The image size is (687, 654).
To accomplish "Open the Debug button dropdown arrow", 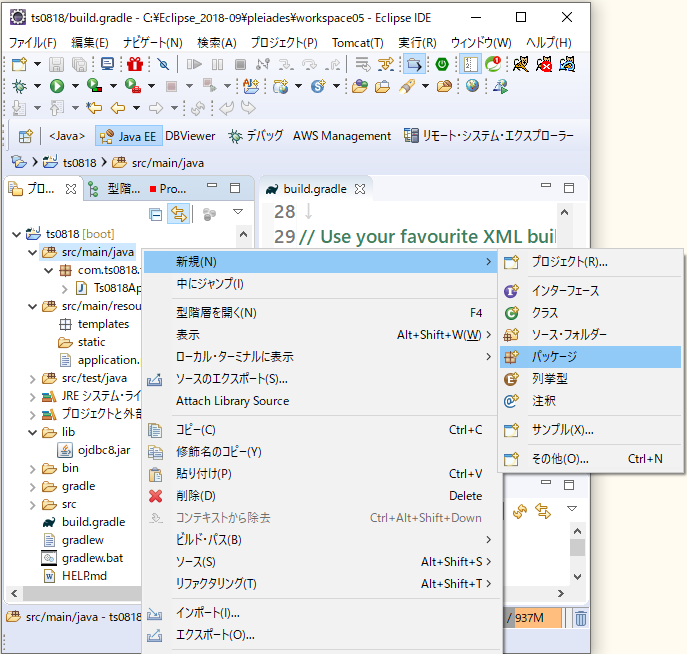I will click(x=38, y=86).
